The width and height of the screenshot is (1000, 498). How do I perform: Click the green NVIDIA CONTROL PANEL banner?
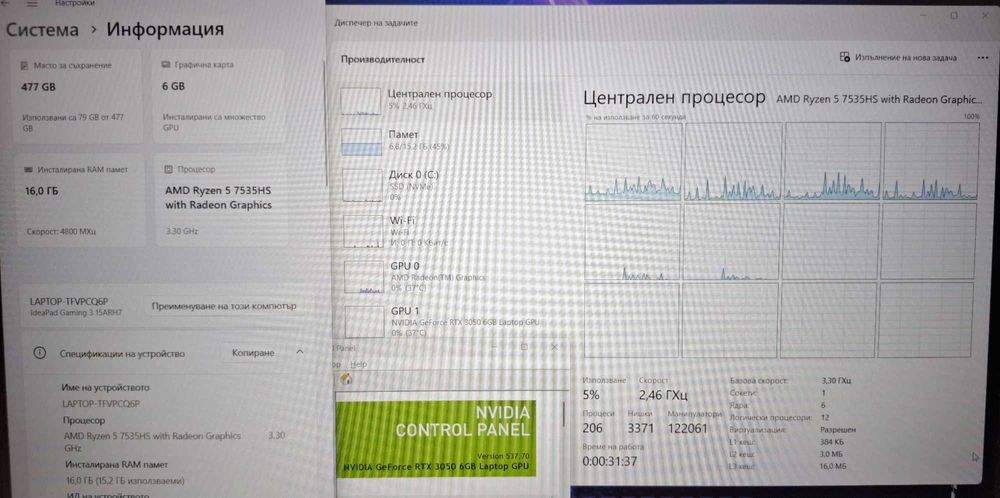pyautogui.click(x=436, y=438)
